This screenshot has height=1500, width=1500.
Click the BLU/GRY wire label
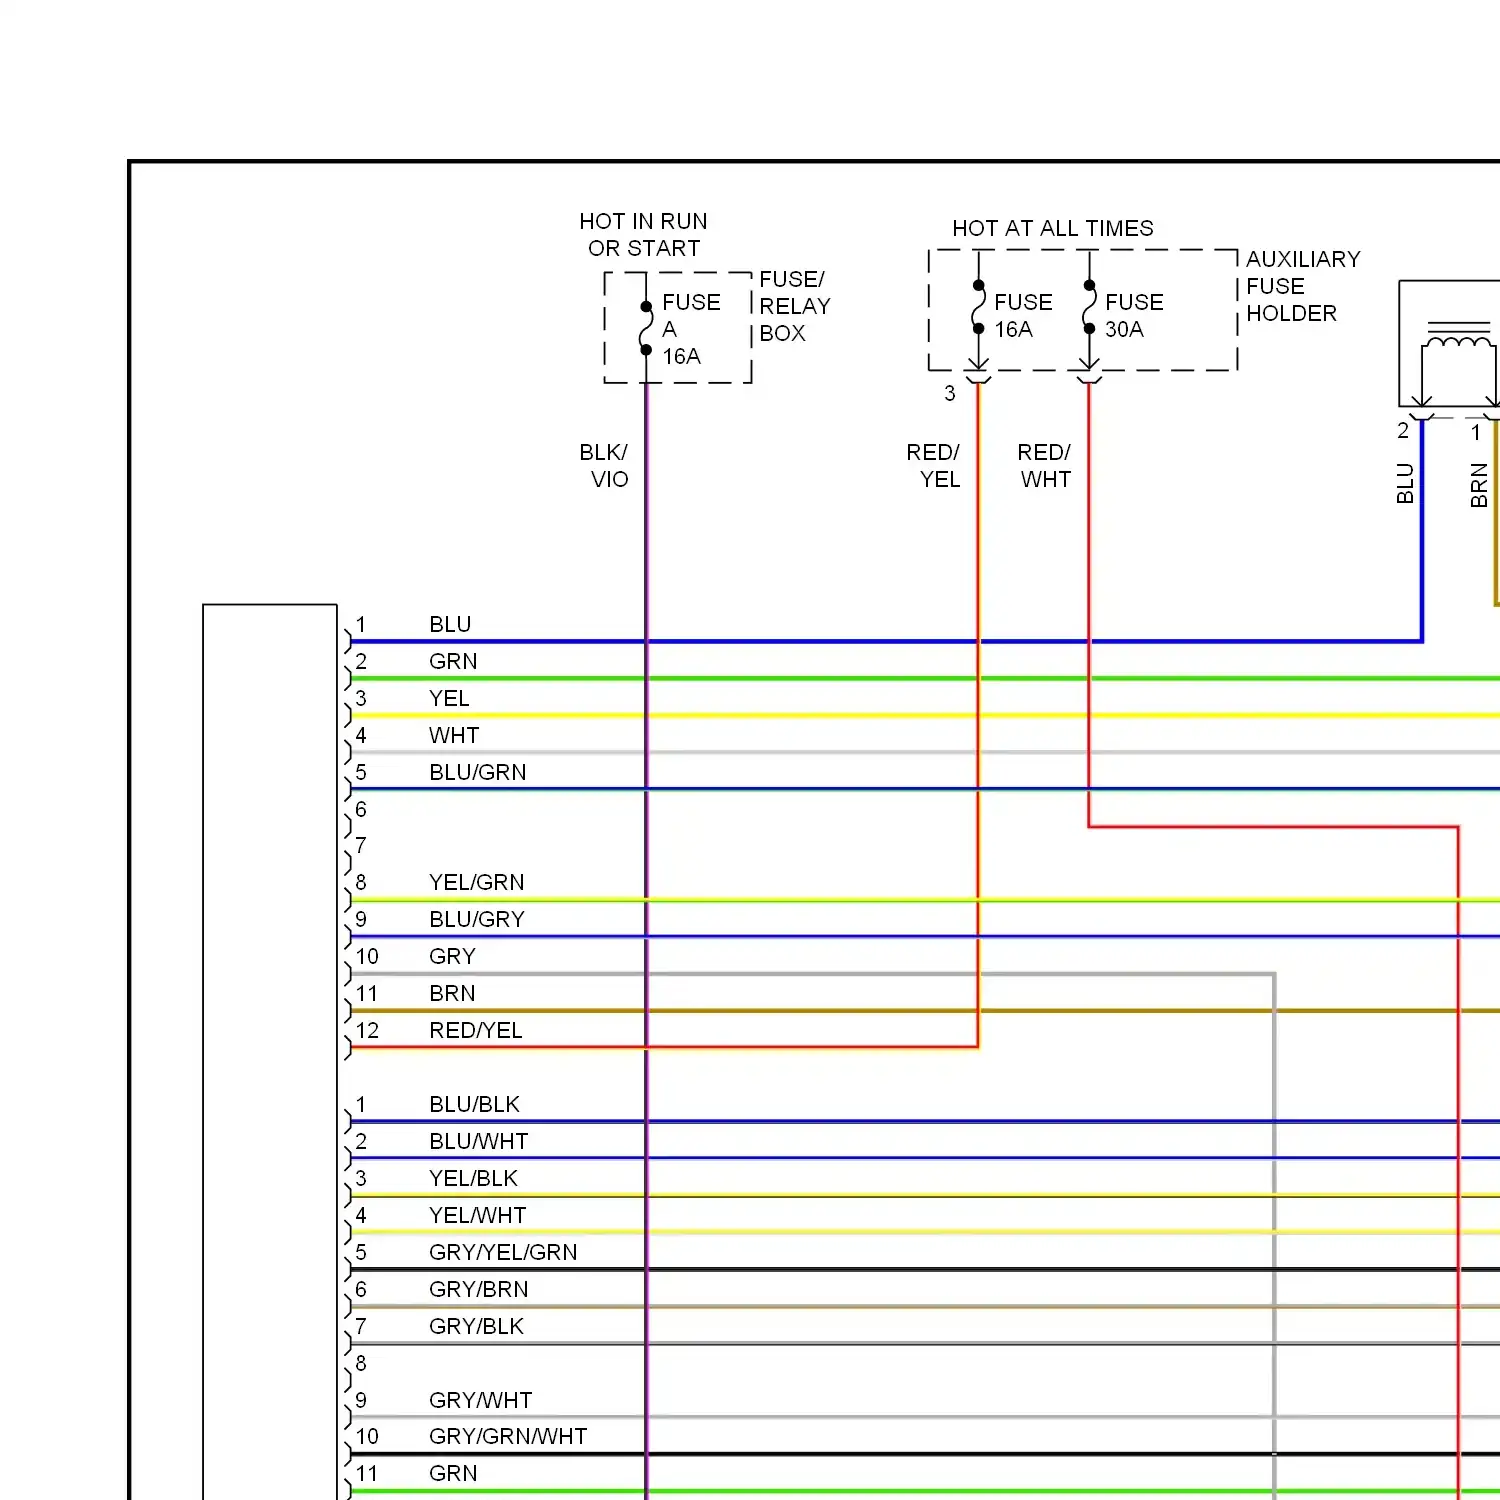click(x=477, y=919)
